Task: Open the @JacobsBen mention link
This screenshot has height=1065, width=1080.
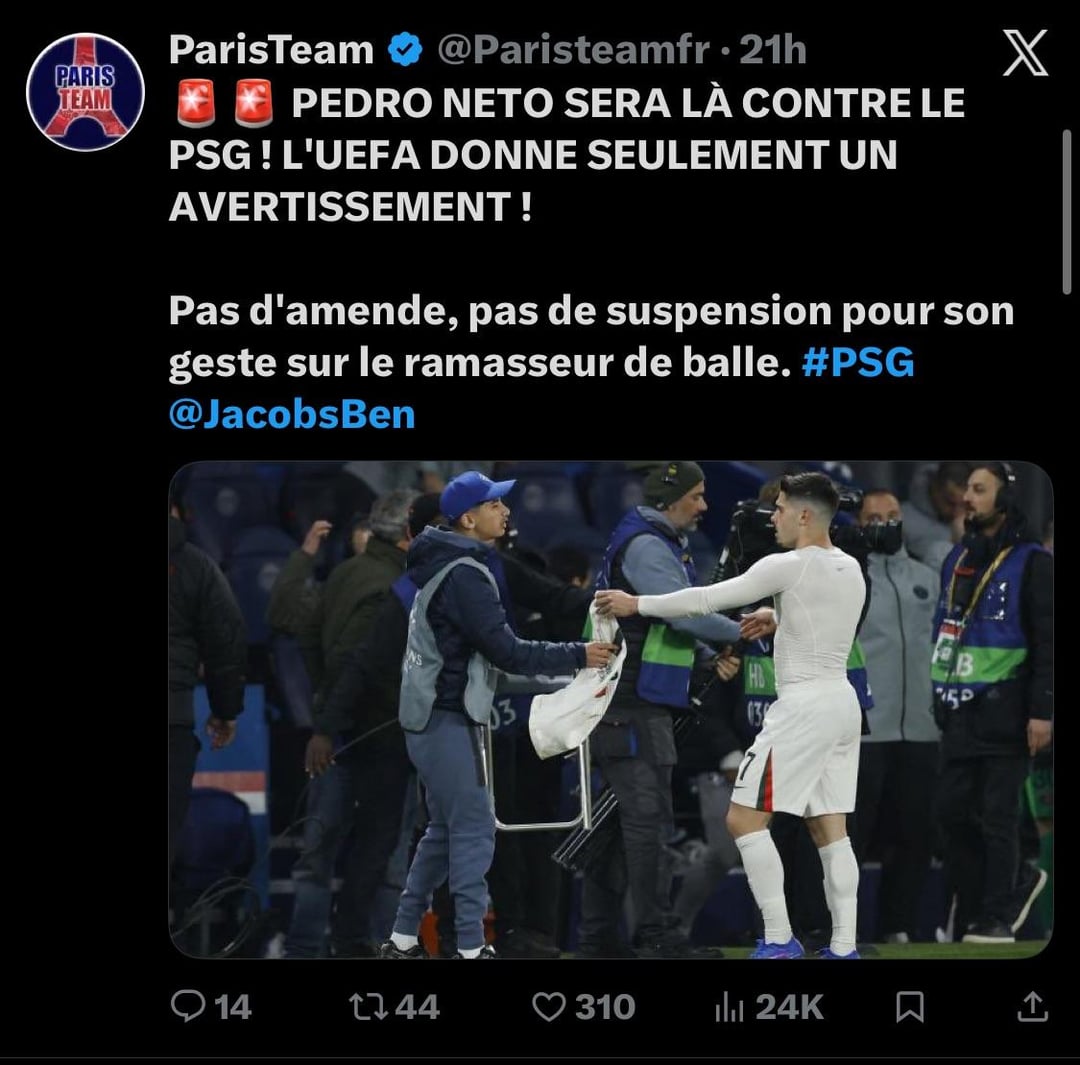Action: click(x=292, y=414)
